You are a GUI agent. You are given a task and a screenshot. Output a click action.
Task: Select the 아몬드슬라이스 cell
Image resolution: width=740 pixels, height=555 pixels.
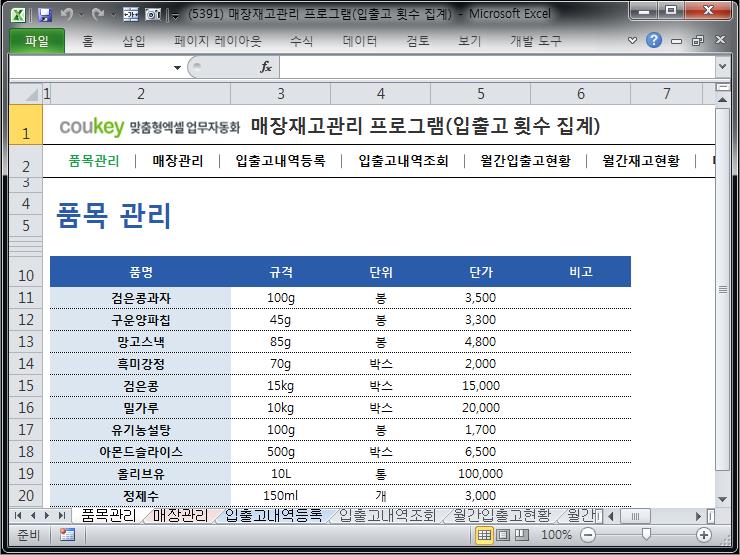pyautogui.click(x=141, y=452)
